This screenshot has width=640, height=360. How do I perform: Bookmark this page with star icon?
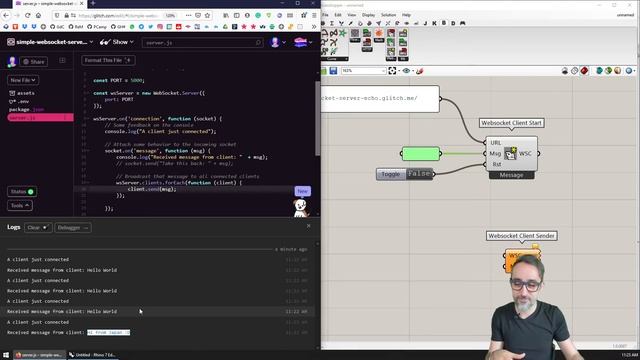[207, 15]
